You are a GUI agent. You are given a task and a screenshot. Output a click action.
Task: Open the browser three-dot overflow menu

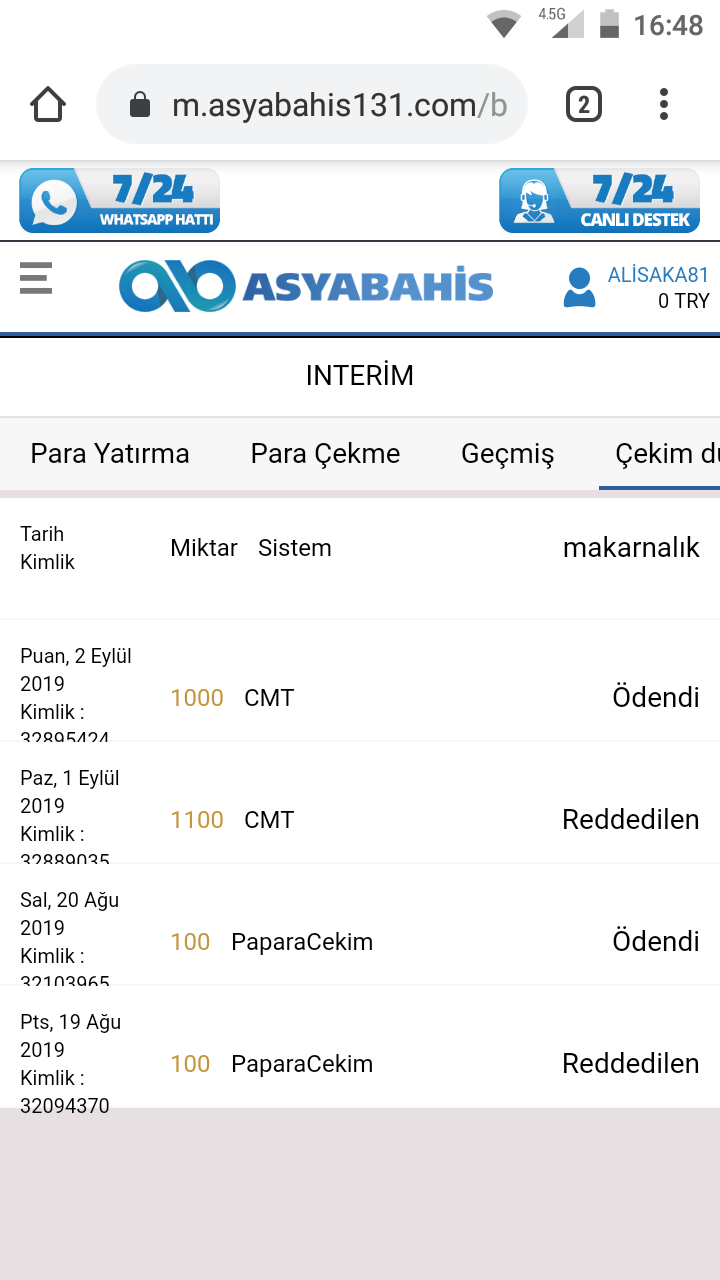[x=664, y=105]
